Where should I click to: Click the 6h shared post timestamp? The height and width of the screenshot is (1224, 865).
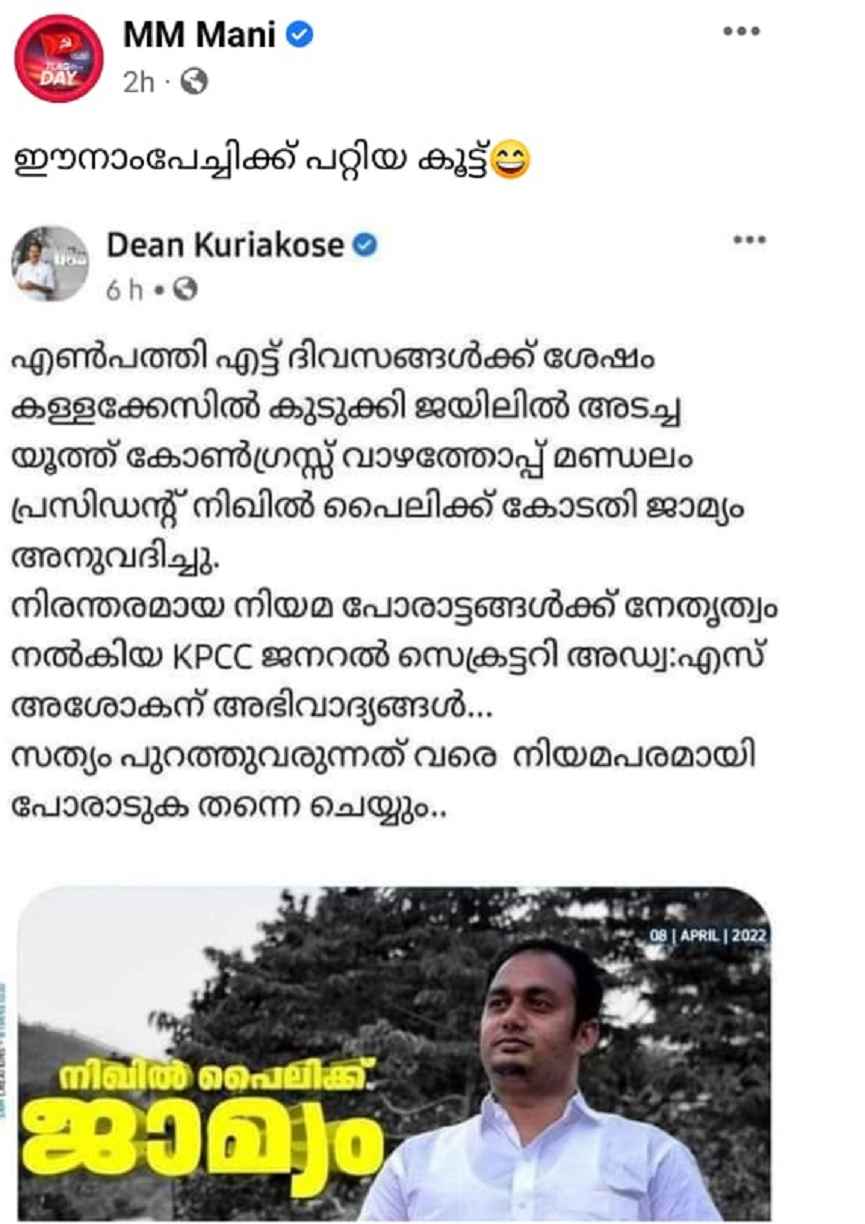pos(125,290)
